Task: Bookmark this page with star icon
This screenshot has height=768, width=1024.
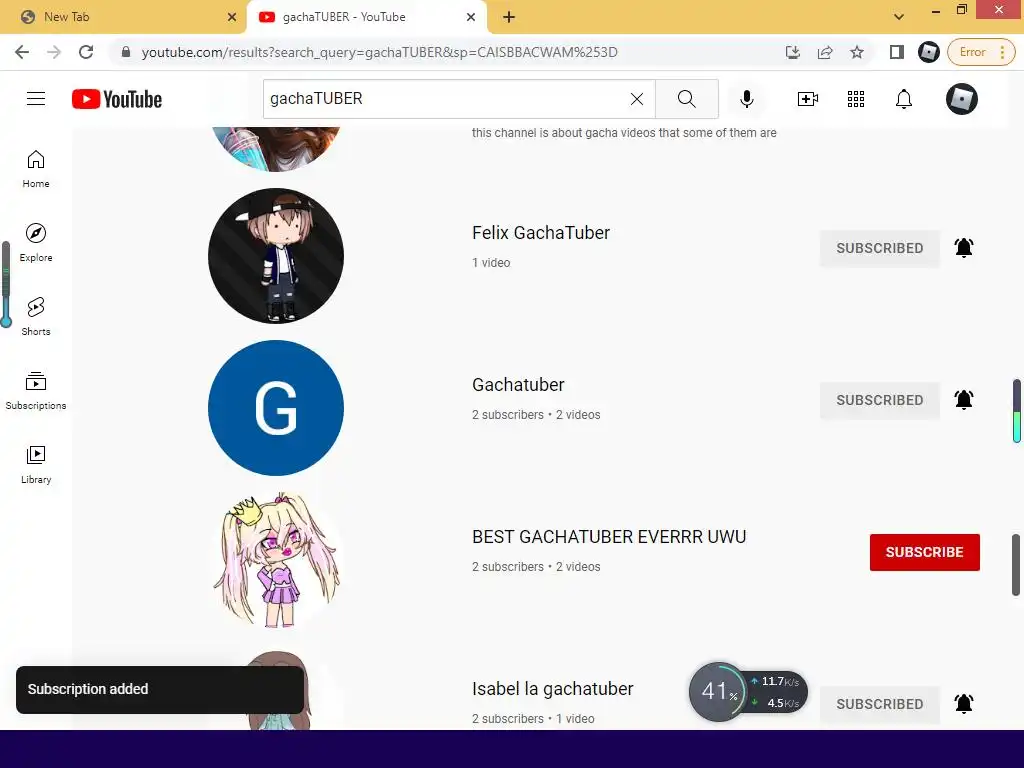Action: 857,52
